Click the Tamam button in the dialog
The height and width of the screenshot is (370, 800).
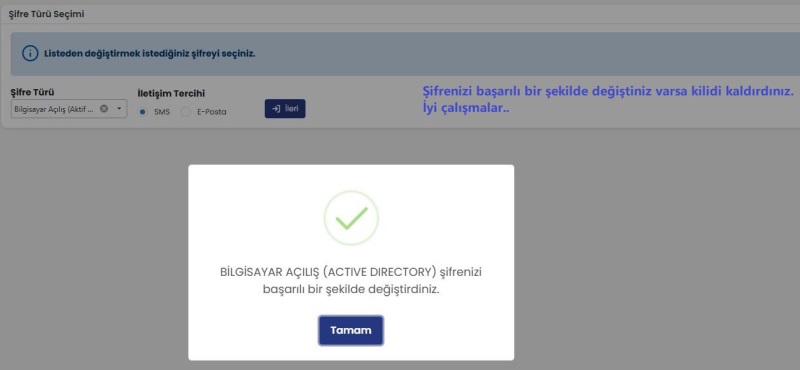point(351,330)
